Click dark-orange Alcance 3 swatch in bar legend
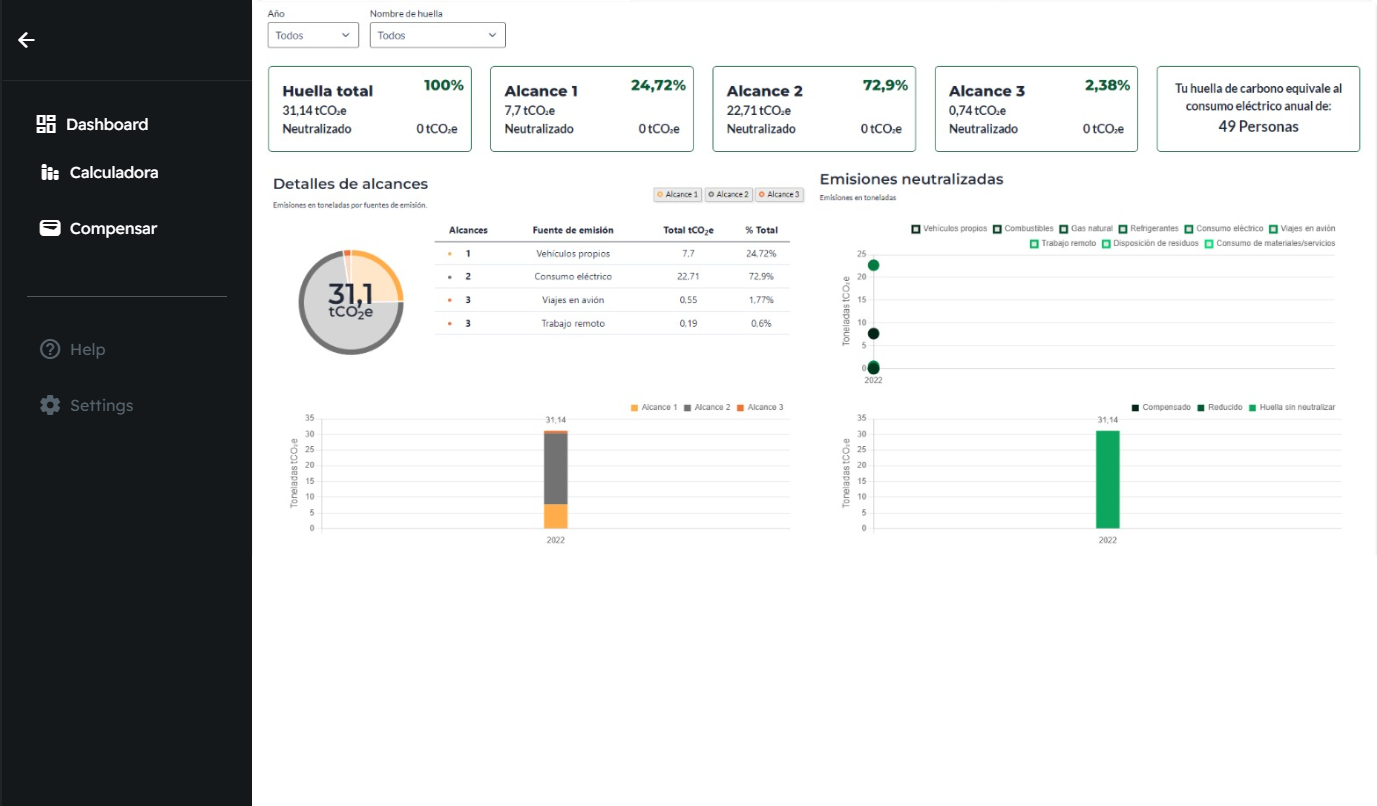This screenshot has height=806, width=1377. pyautogui.click(x=741, y=408)
